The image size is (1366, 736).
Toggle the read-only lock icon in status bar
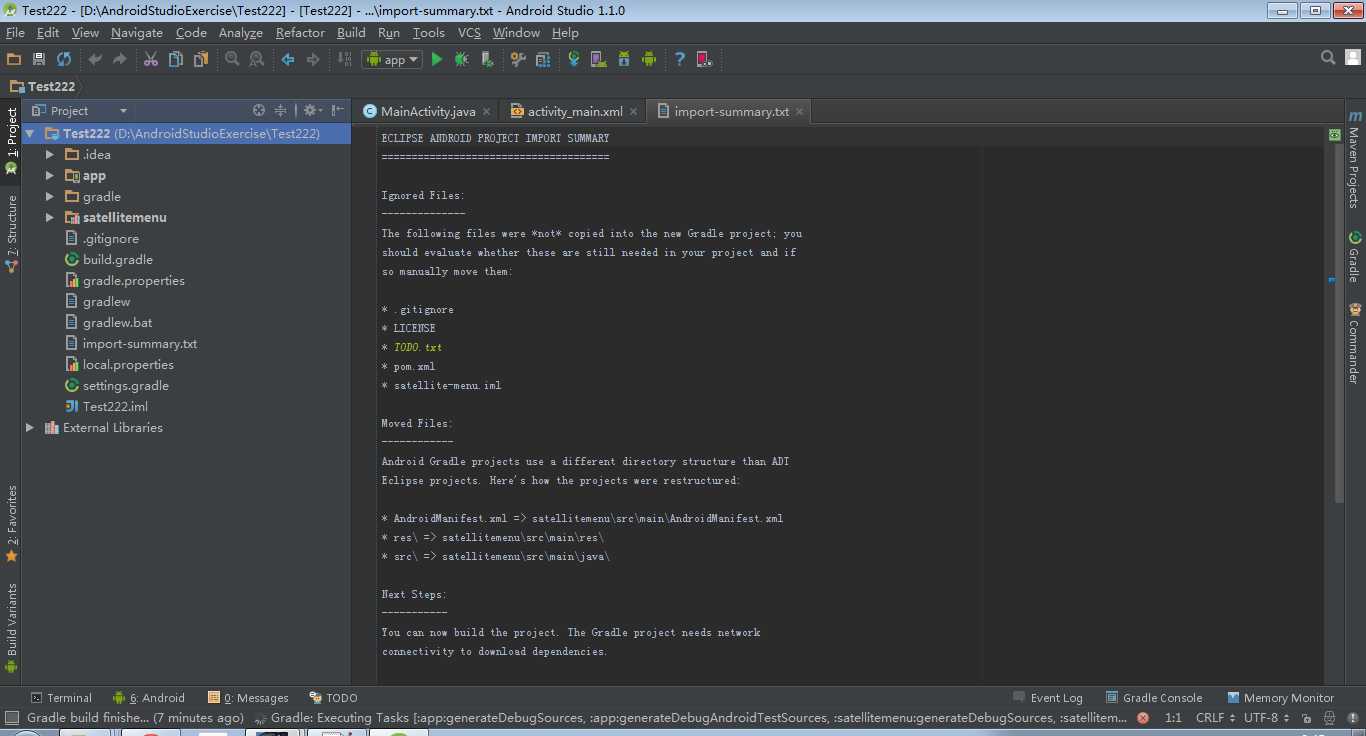1307,717
